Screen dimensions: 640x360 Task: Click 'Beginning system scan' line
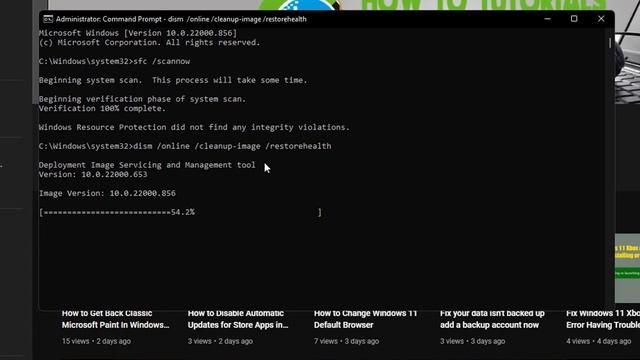pyautogui.click(x=173, y=80)
